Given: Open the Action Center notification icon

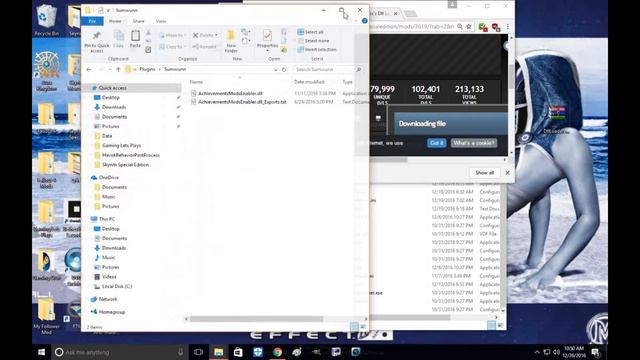Looking at the screenshot, I should pos(596,352).
